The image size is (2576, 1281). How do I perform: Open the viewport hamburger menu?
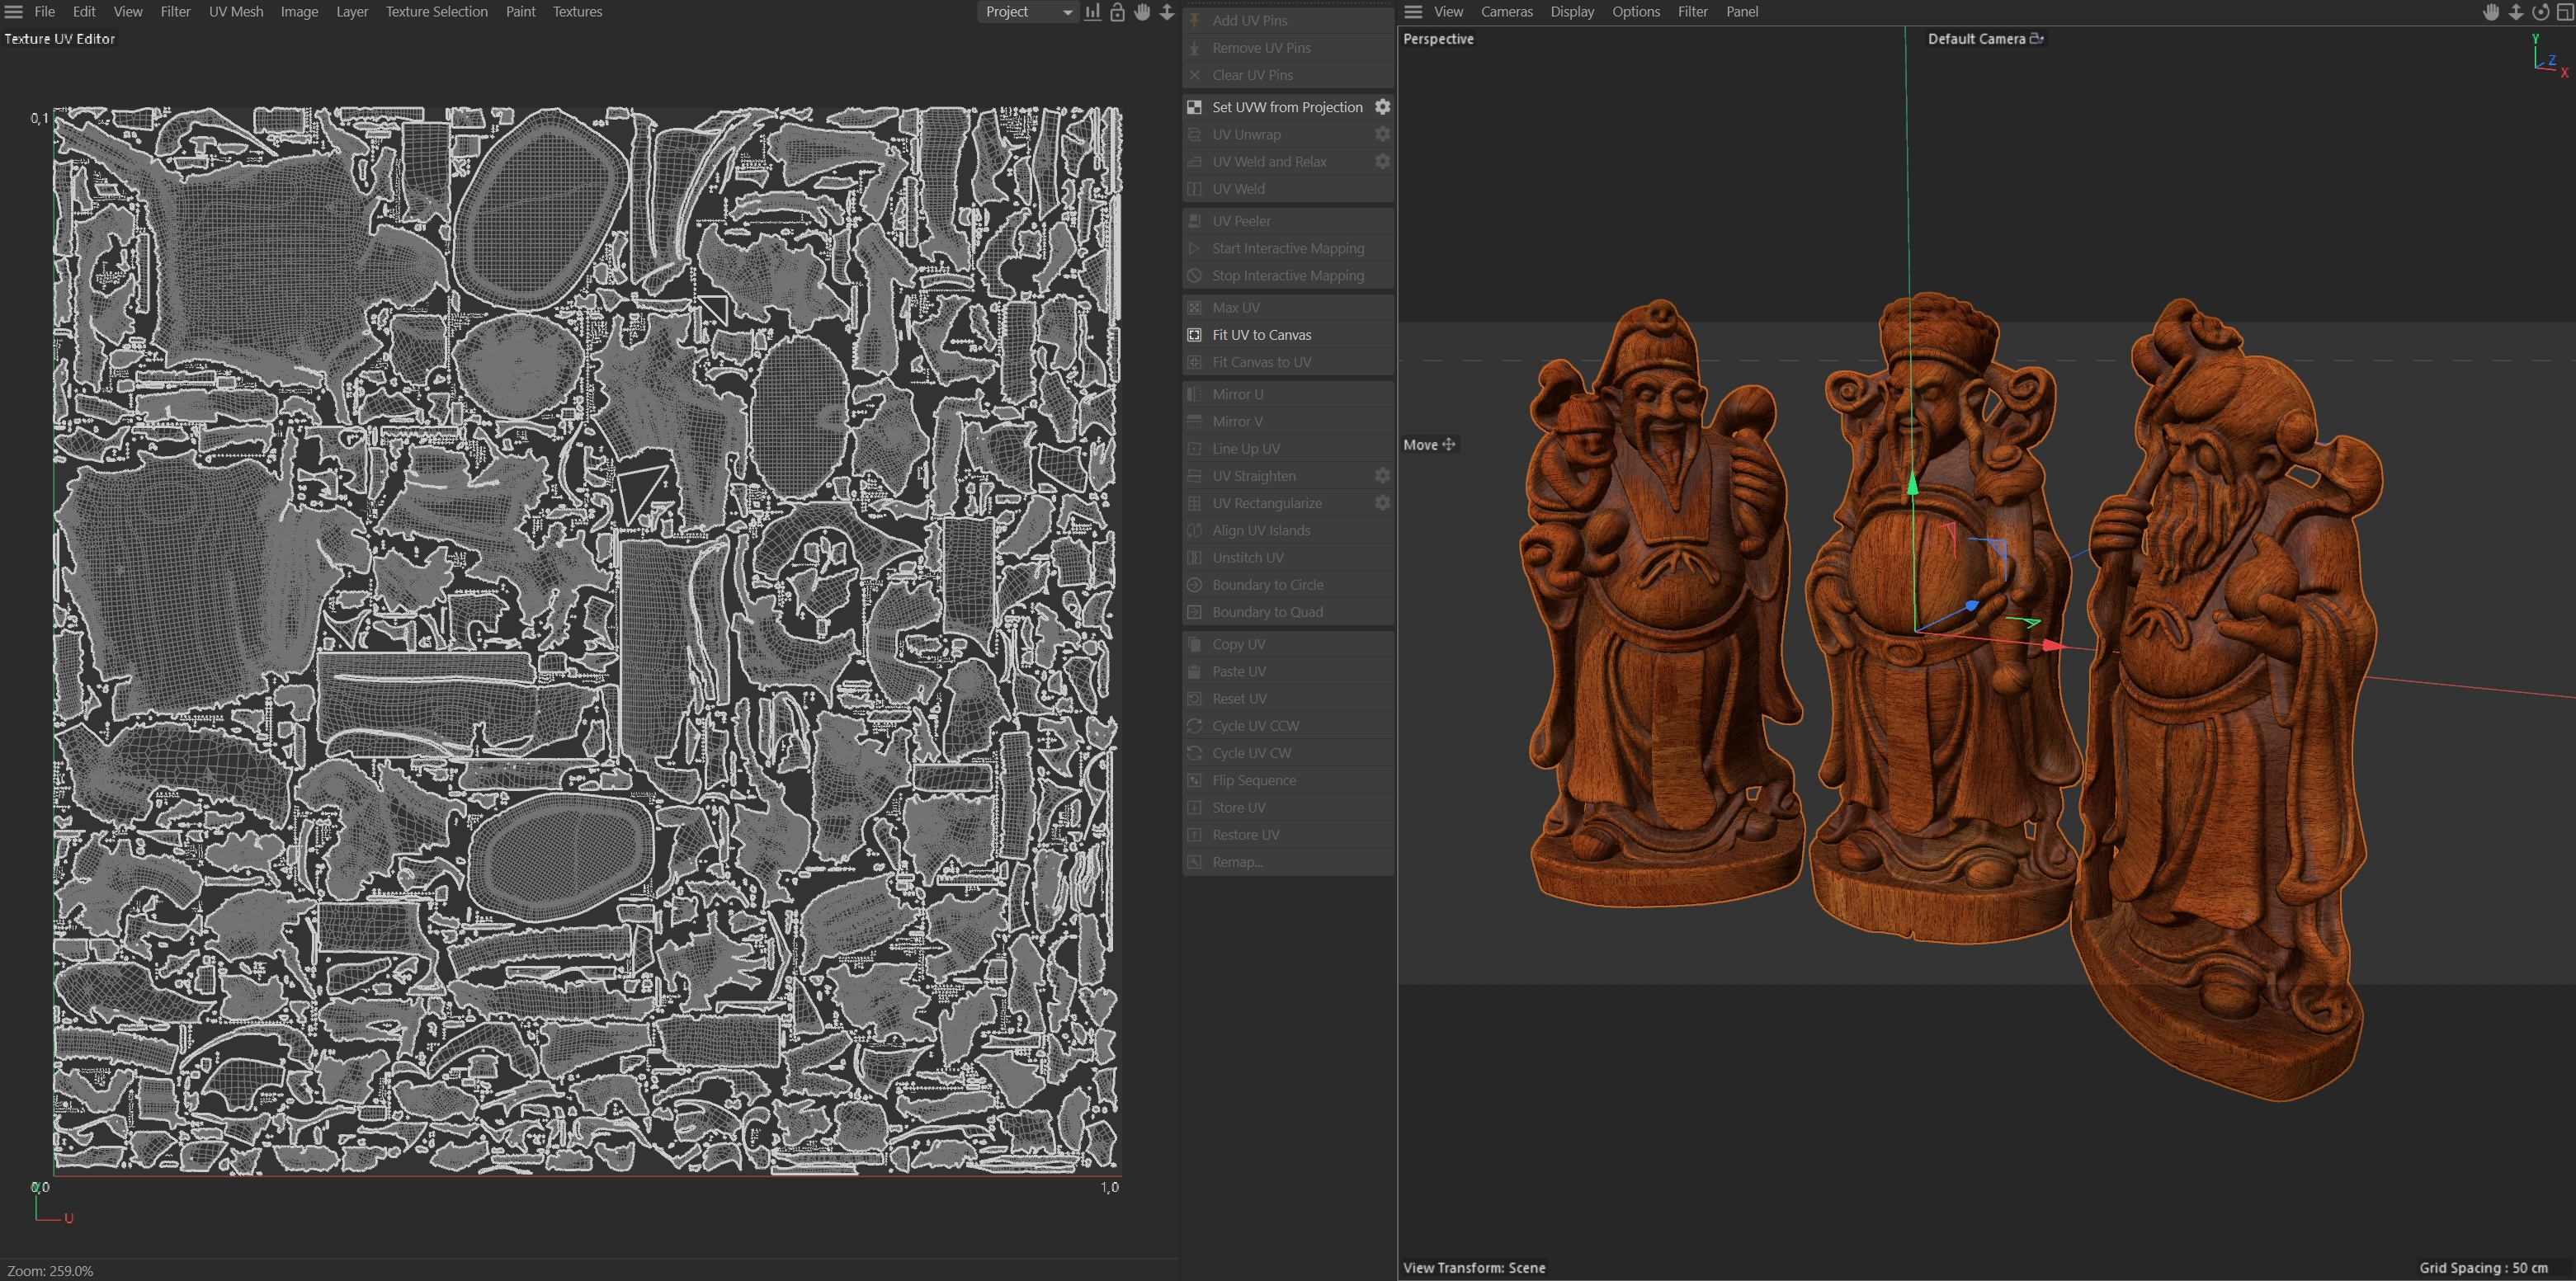(1413, 12)
